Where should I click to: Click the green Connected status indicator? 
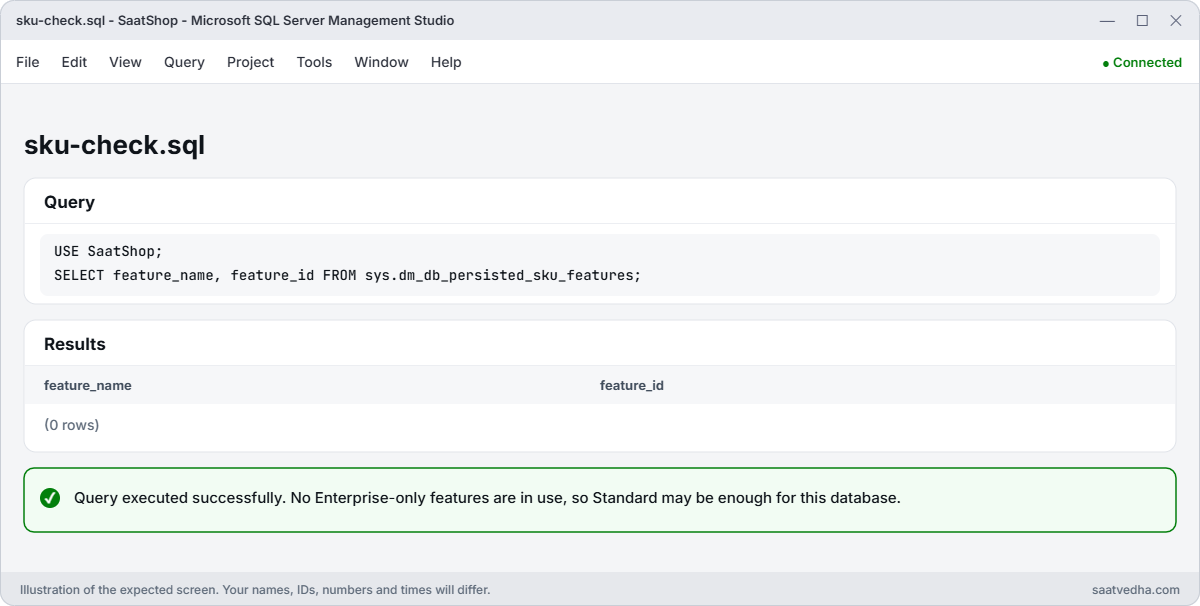pyautogui.click(x=1142, y=62)
